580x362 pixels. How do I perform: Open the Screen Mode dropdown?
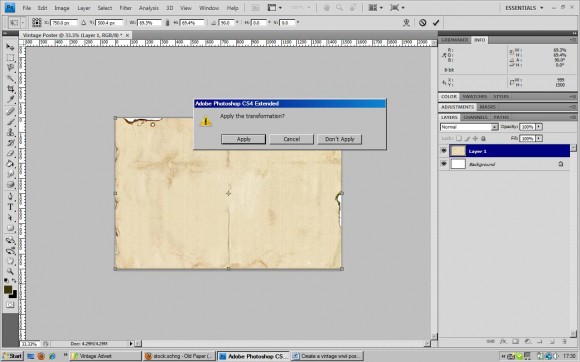pyautogui.click(x=397, y=8)
